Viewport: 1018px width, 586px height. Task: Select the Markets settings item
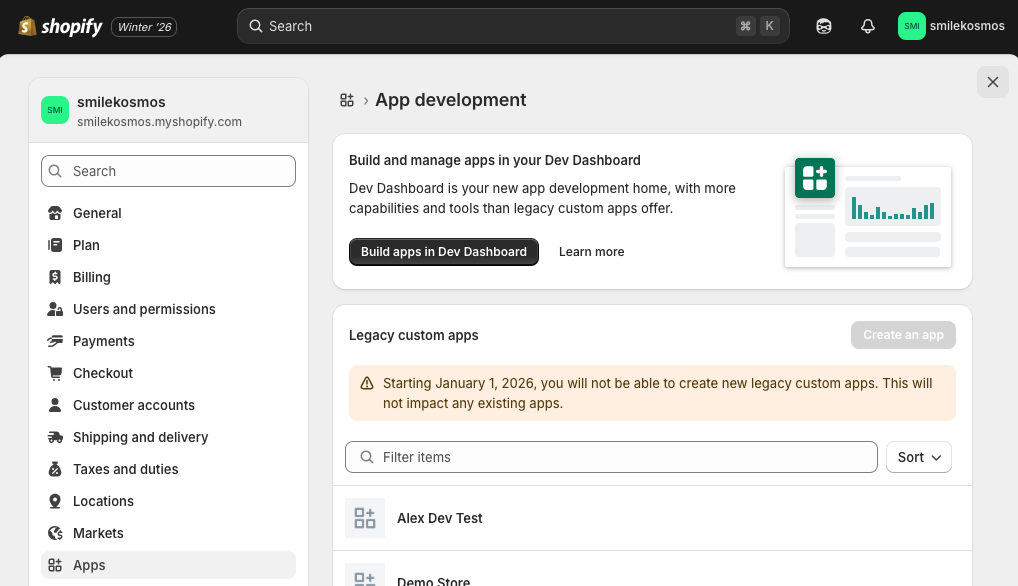[x=98, y=533]
